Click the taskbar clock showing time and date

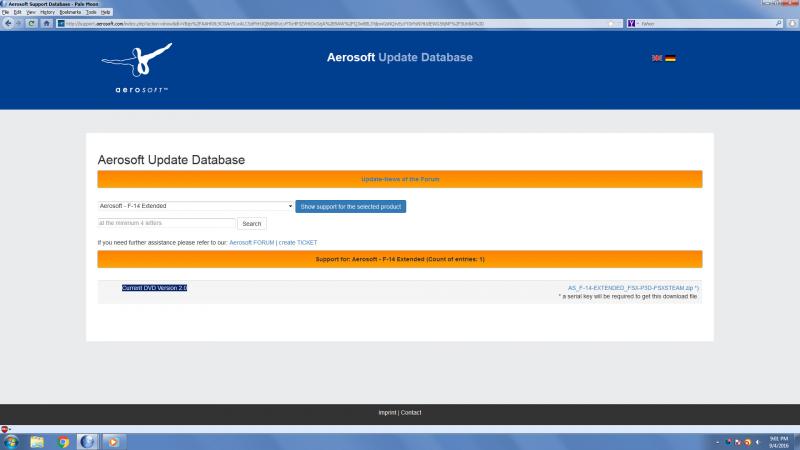pos(779,442)
